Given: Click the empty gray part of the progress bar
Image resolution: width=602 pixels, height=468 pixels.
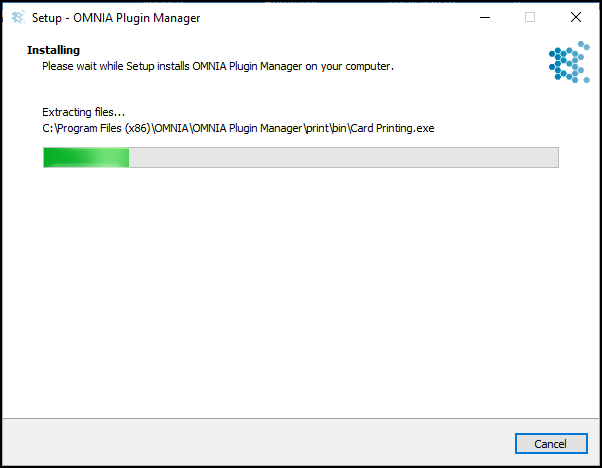Looking at the screenshot, I should [x=343, y=157].
